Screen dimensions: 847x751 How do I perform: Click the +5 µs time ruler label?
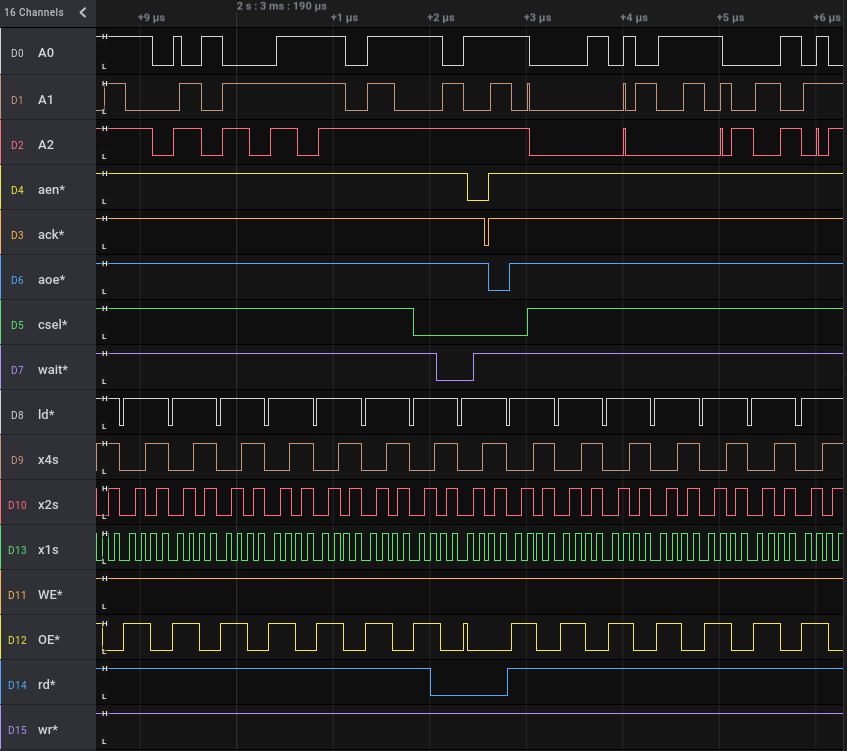coord(730,17)
